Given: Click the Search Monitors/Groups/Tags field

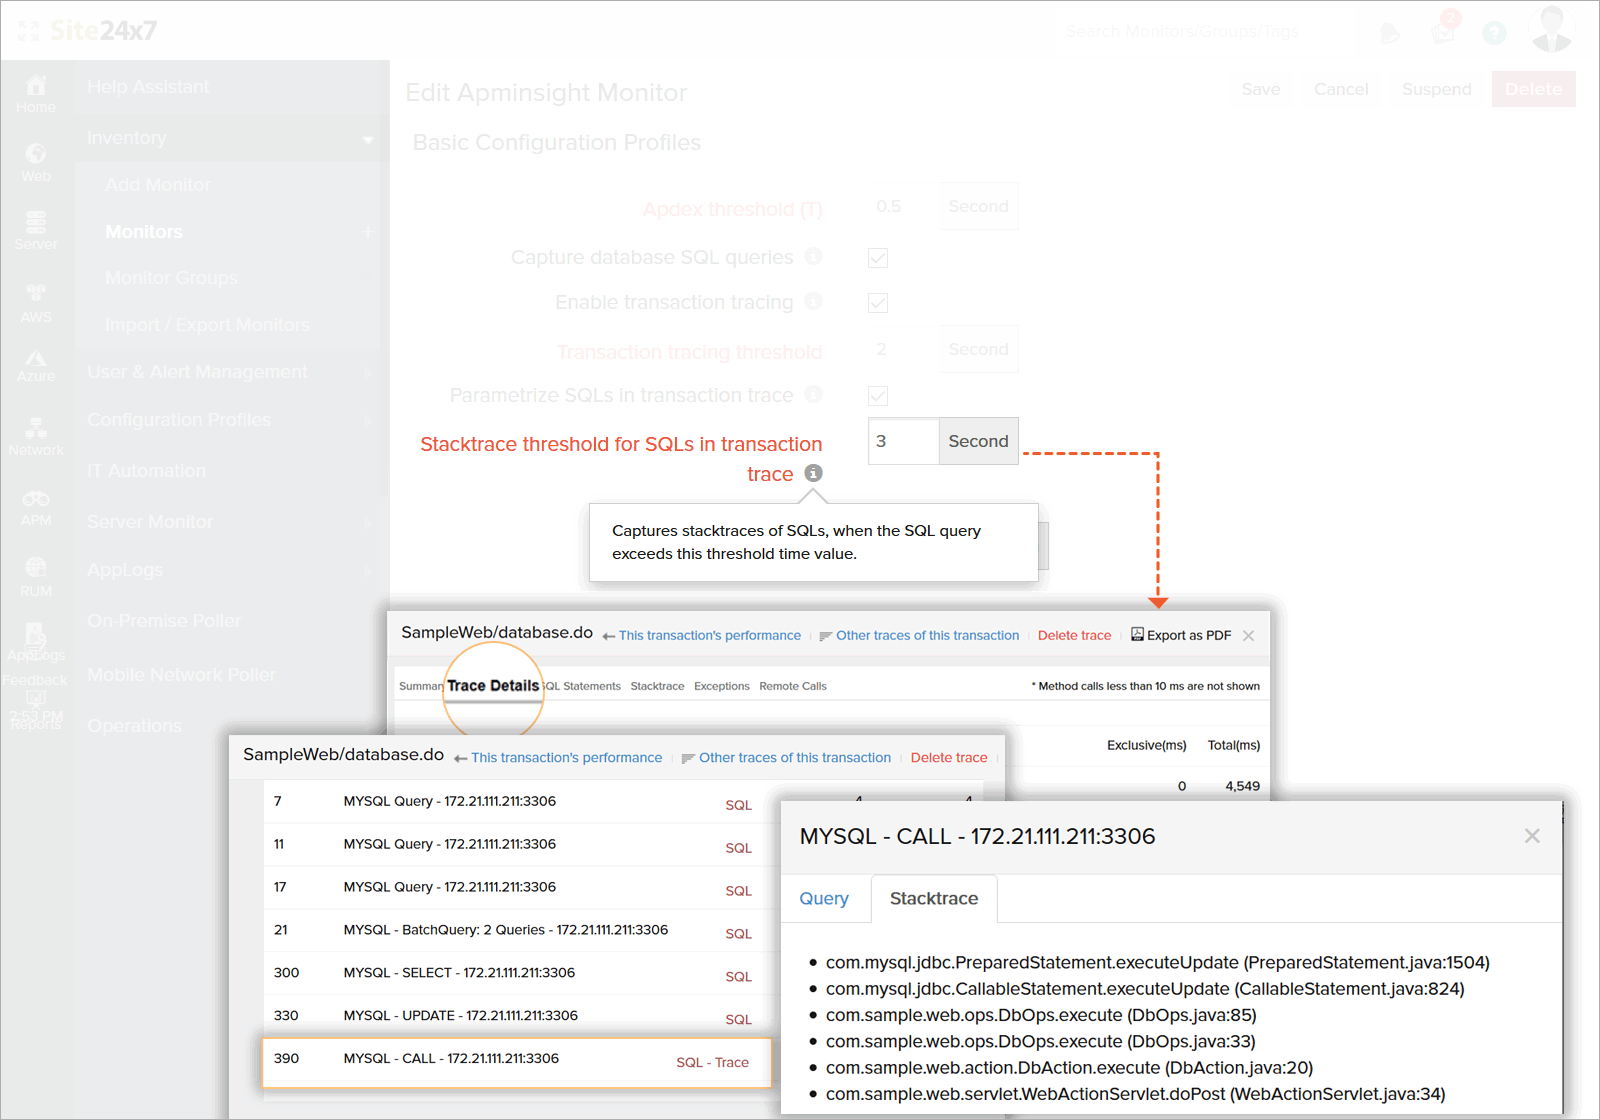Looking at the screenshot, I should click(1205, 32).
